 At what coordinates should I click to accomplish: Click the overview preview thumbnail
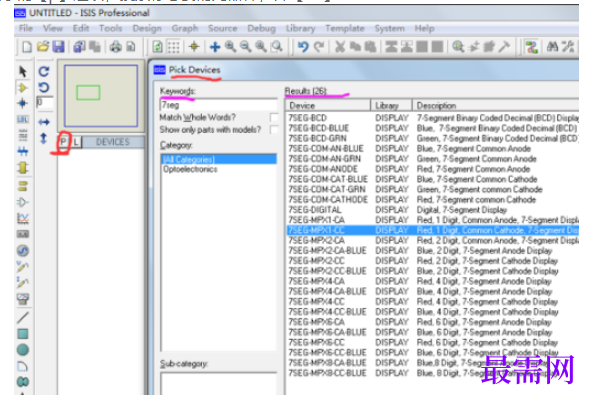click(x=101, y=96)
